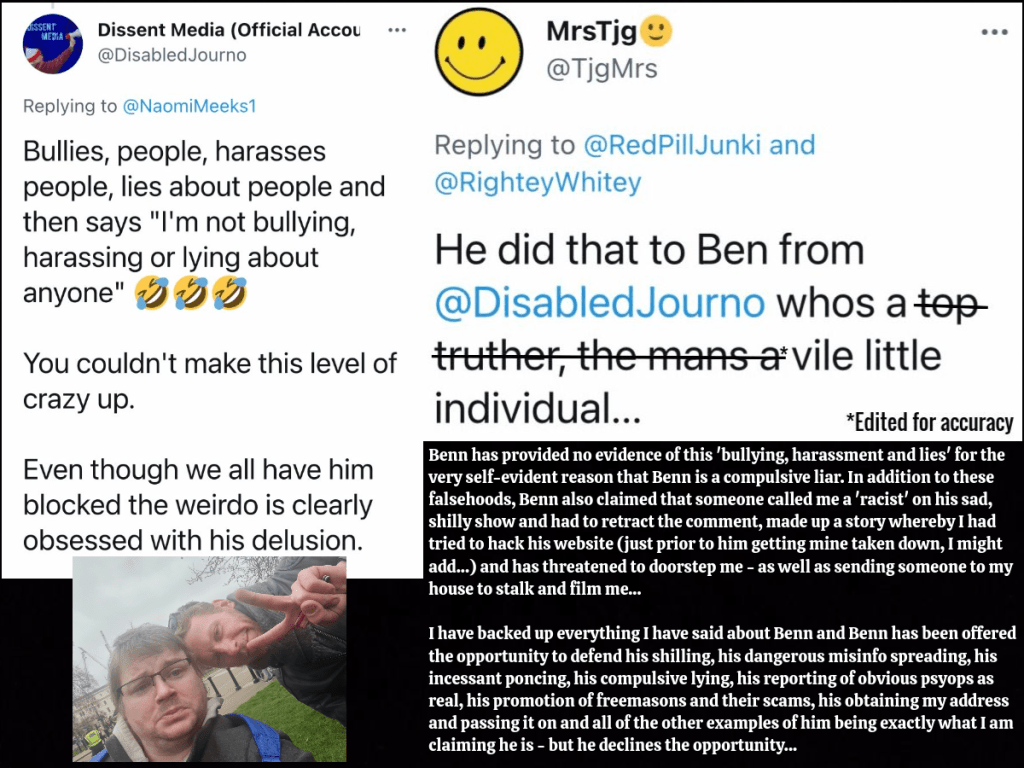
Task: Click the @DisabledJourno handle under Dissent Media
Action: pos(172,56)
